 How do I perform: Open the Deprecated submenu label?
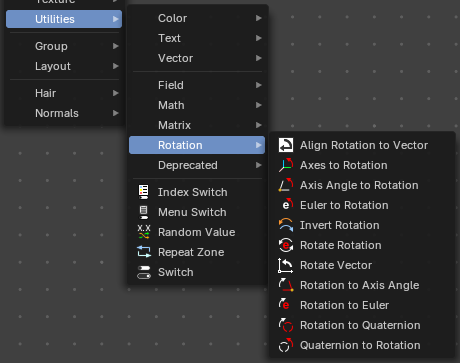tap(188, 165)
